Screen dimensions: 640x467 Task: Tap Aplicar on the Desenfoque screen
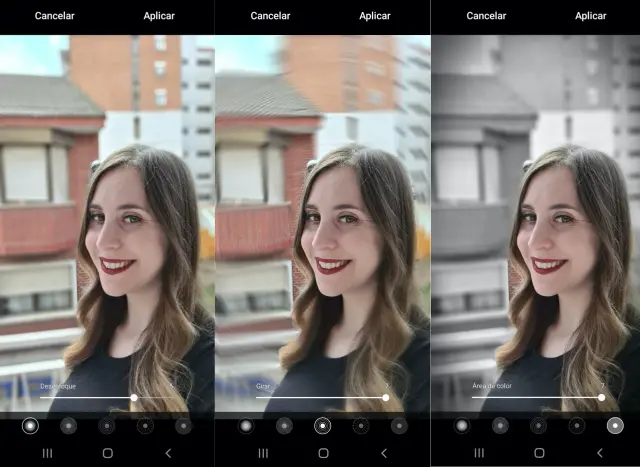pyautogui.click(x=159, y=16)
